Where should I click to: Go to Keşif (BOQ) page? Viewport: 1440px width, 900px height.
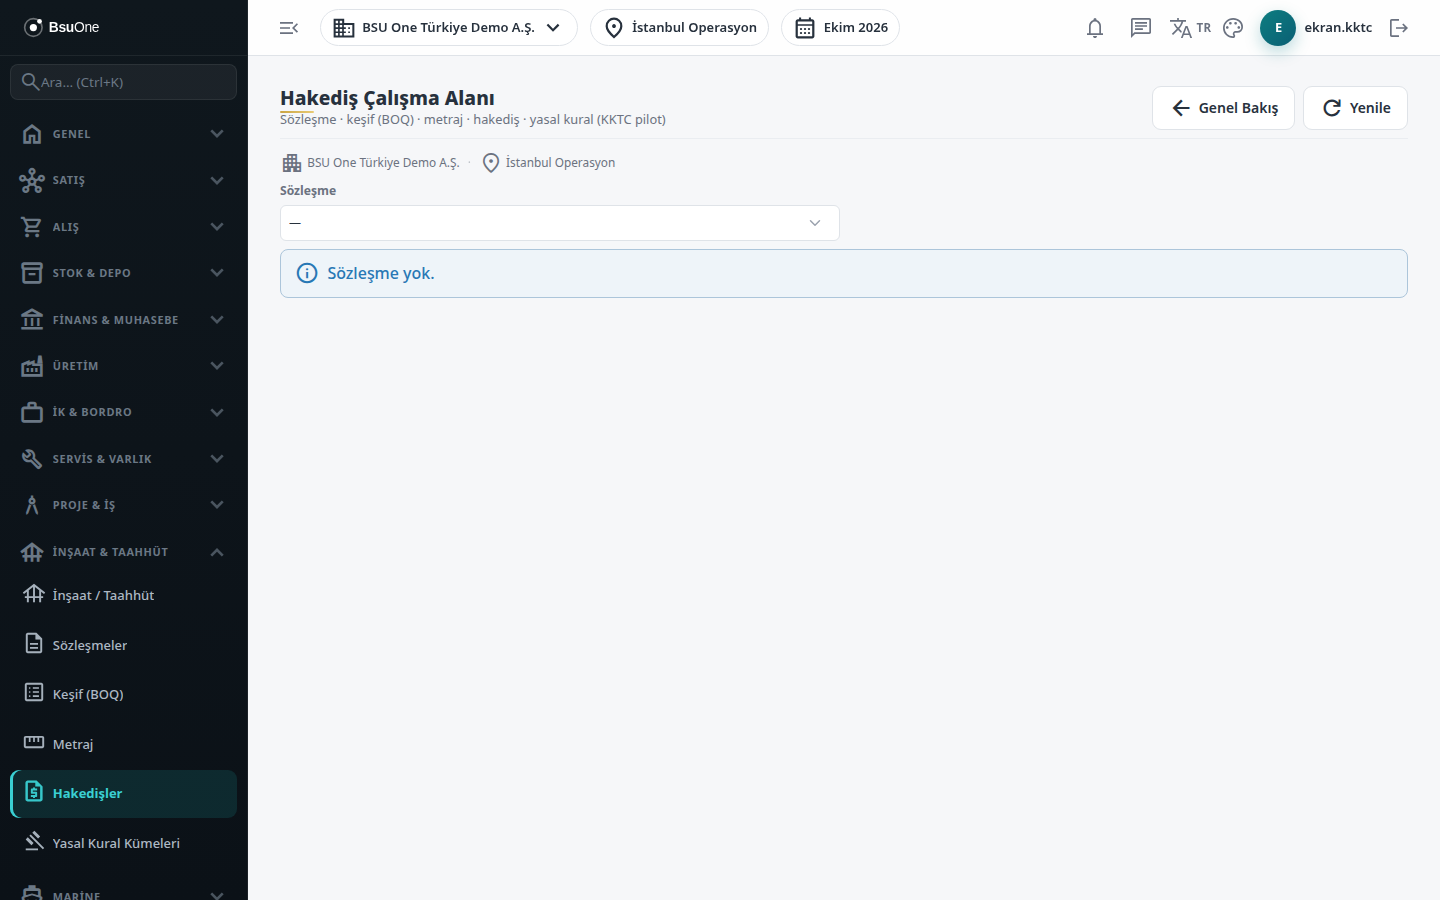(124, 694)
